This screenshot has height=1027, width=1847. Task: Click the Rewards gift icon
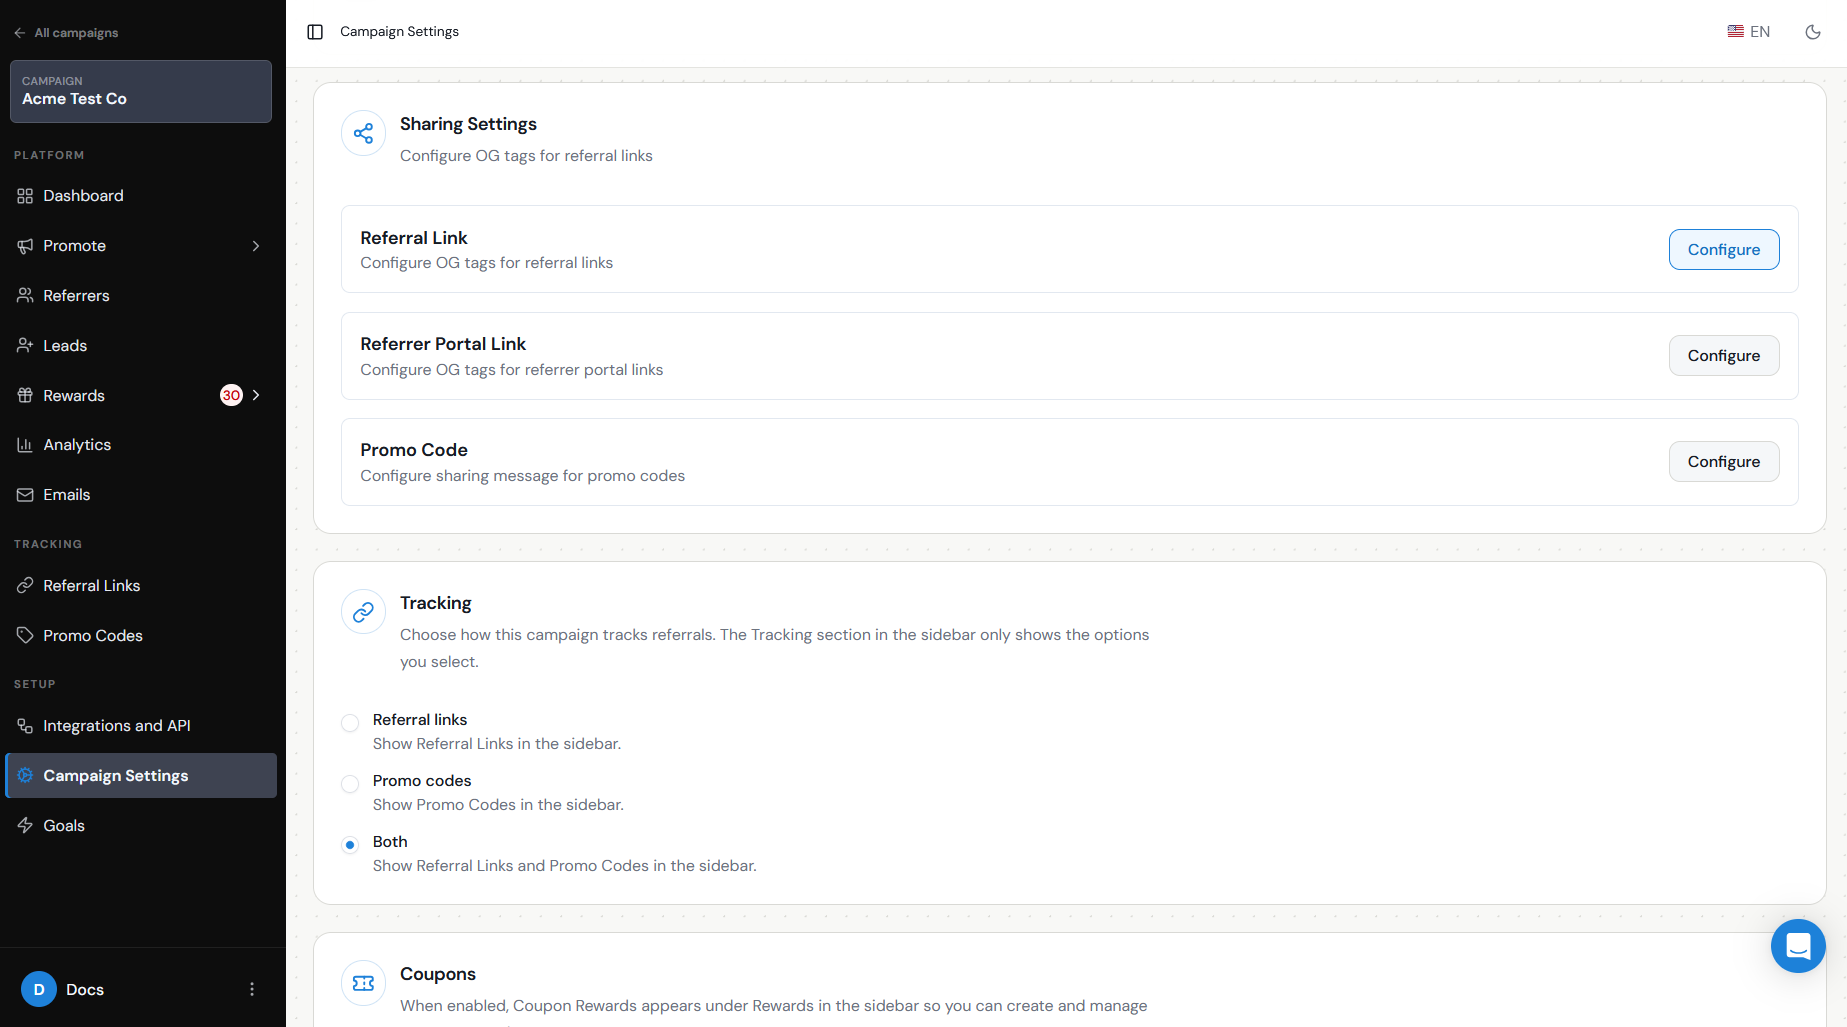coord(25,396)
